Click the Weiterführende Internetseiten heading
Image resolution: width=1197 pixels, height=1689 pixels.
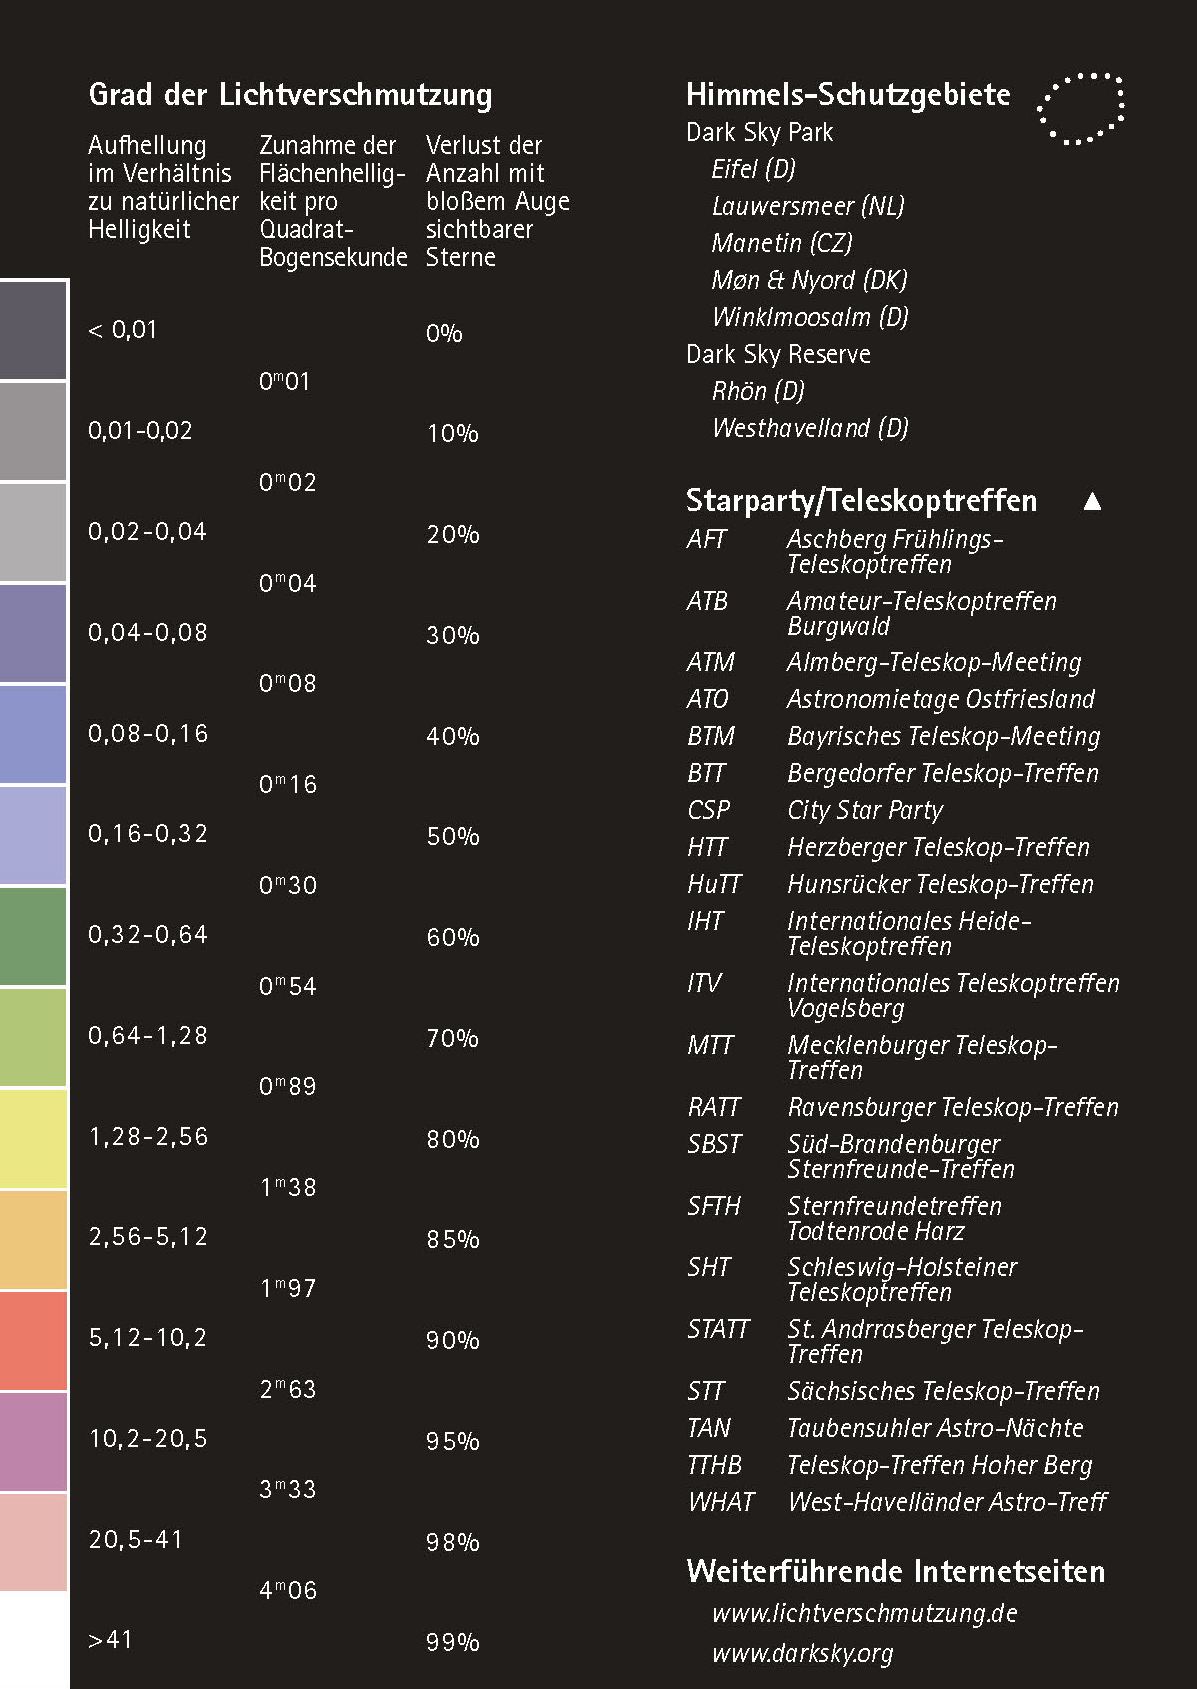tap(895, 1571)
